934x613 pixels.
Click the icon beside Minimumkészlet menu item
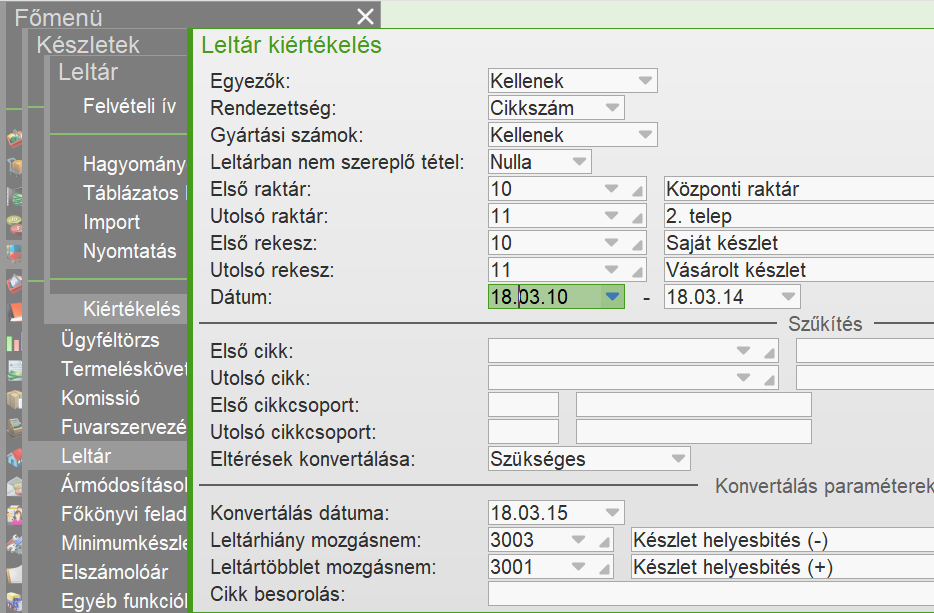[15, 544]
